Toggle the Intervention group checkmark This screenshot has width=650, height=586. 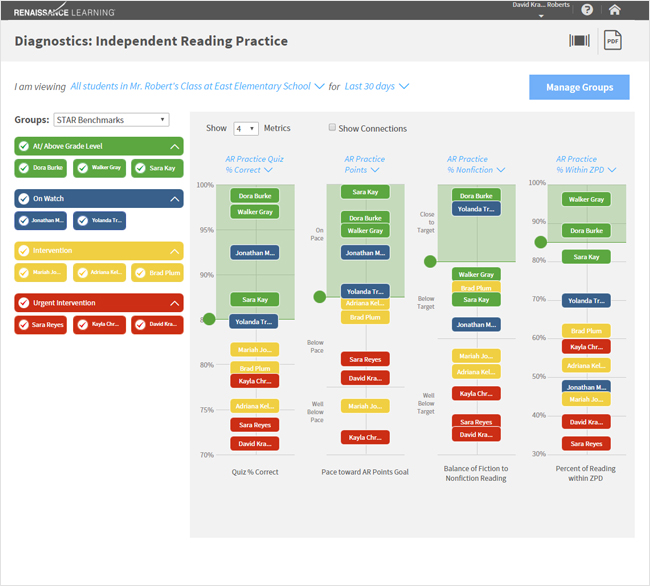click(x=24, y=251)
